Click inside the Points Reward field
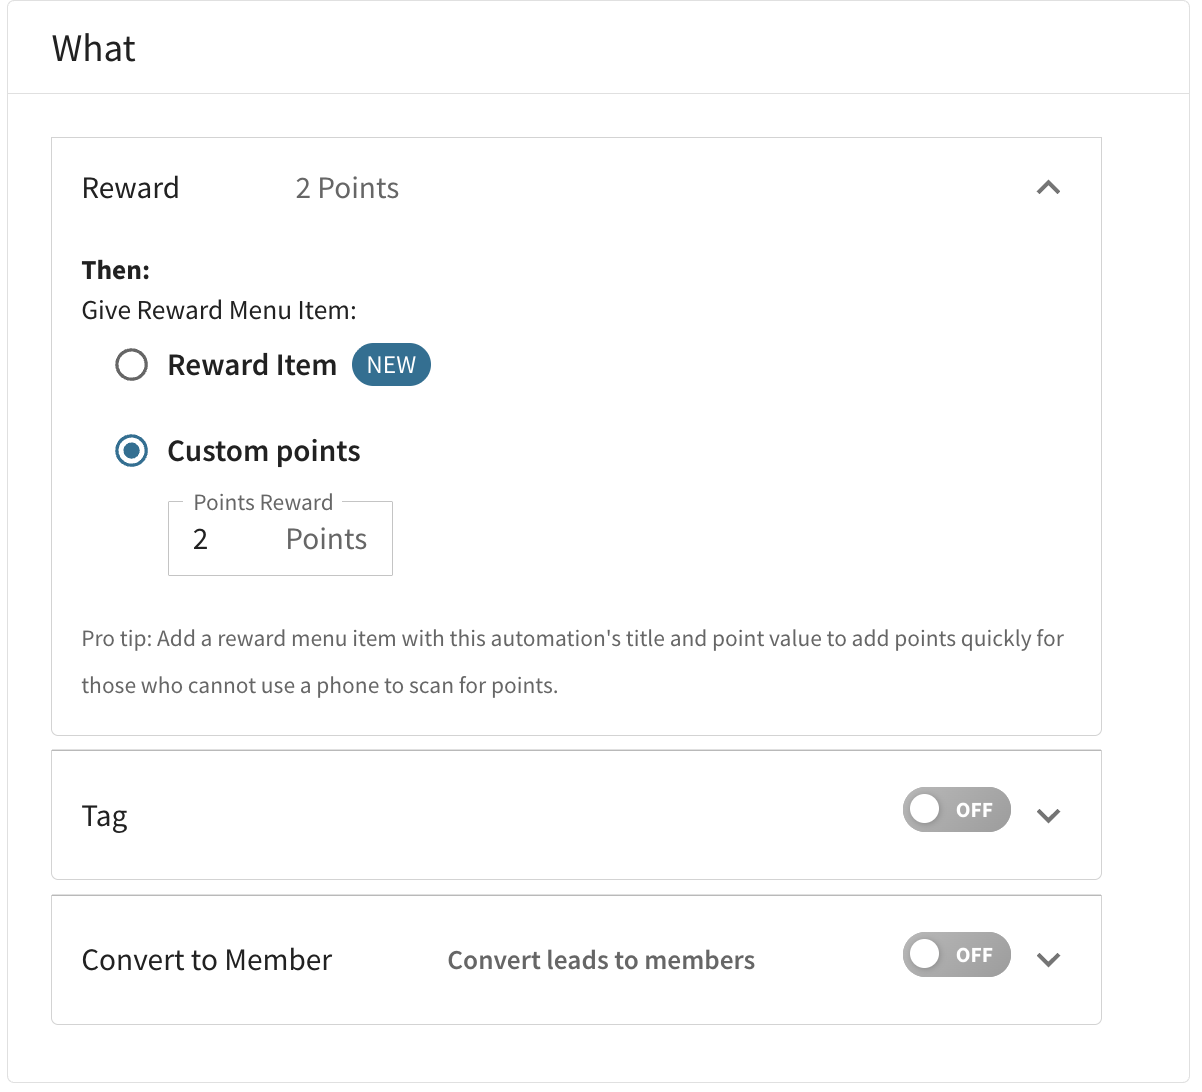Screen dimensions: 1202x1092 280,539
